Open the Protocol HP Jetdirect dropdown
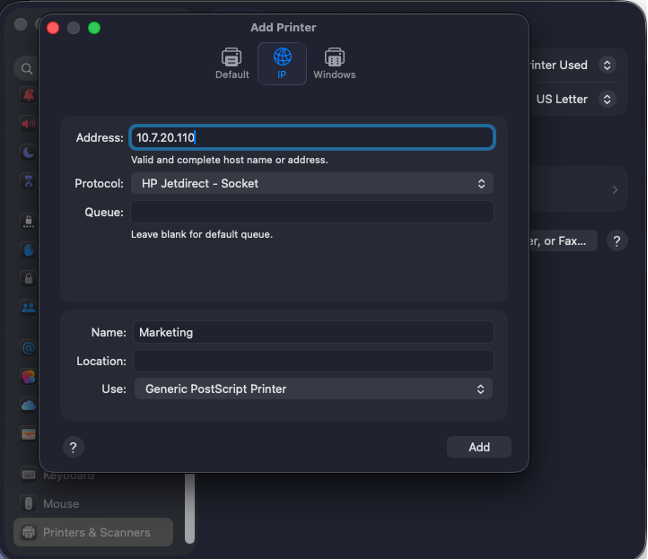 313,183
